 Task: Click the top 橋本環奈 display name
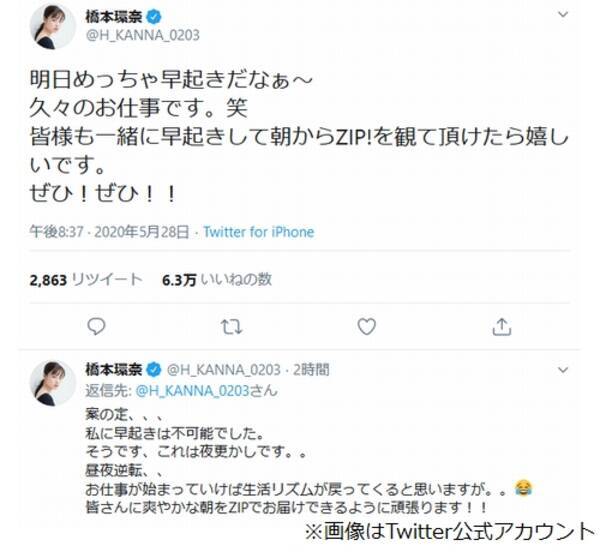[114, 17]
